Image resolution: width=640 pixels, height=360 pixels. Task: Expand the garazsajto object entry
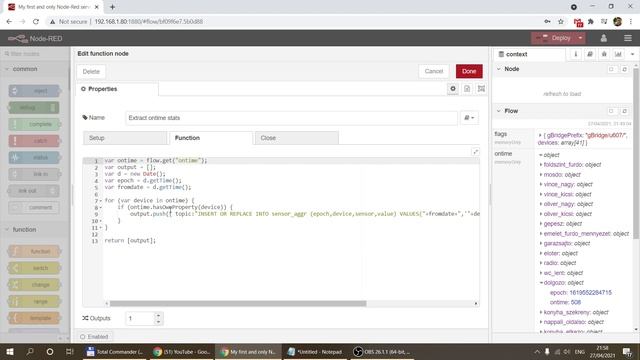[541, 243]
